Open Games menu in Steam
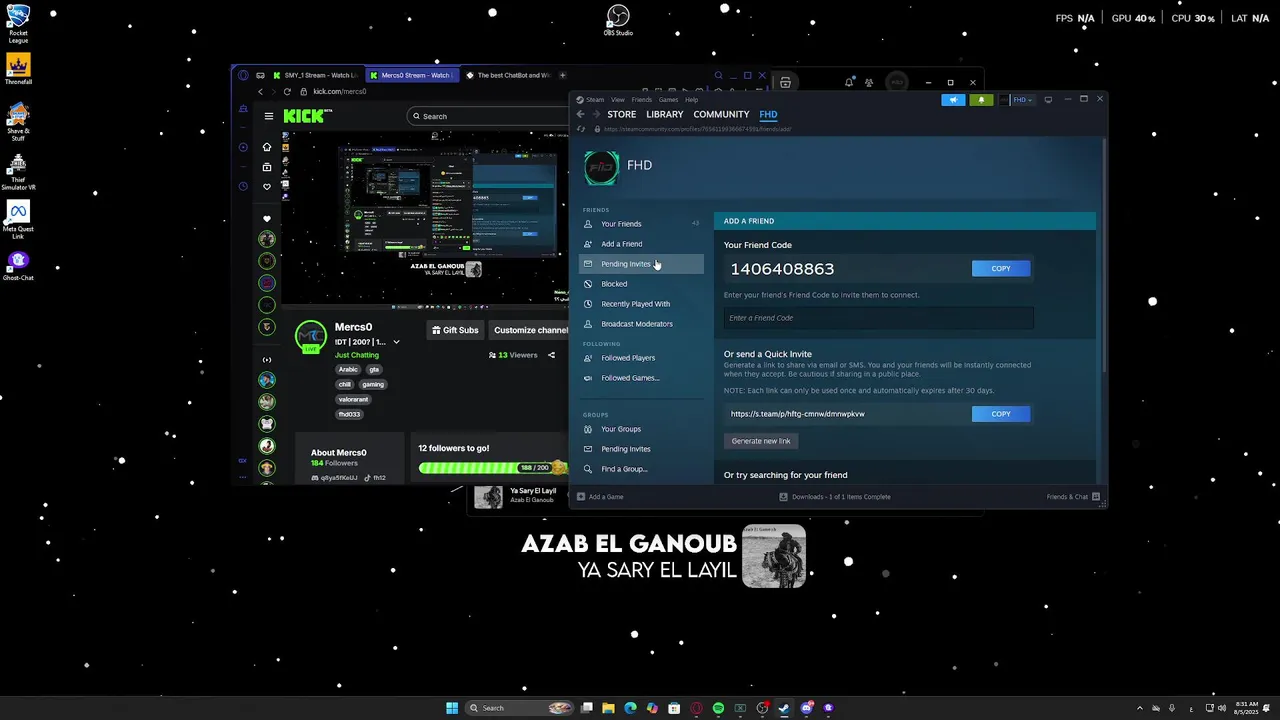 pos(668,100)
